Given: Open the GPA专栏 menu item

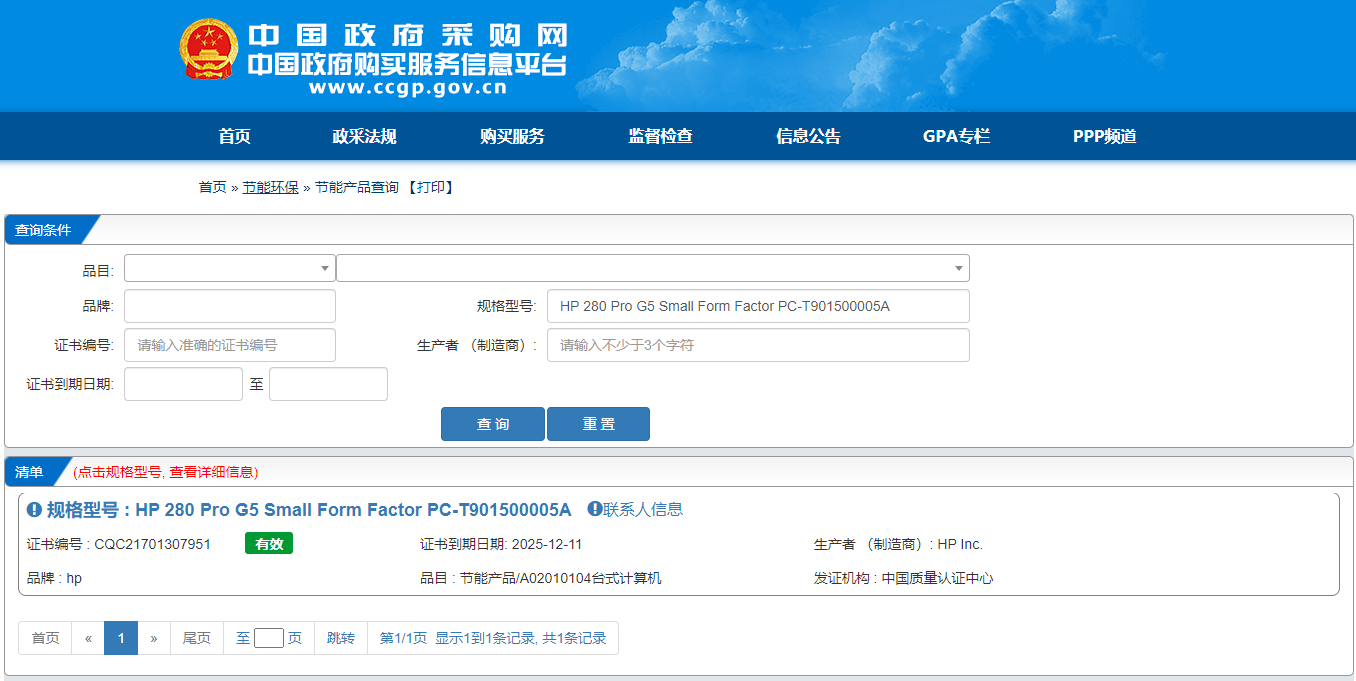Looking at the screenshot, I should click(x=956, y=137).
